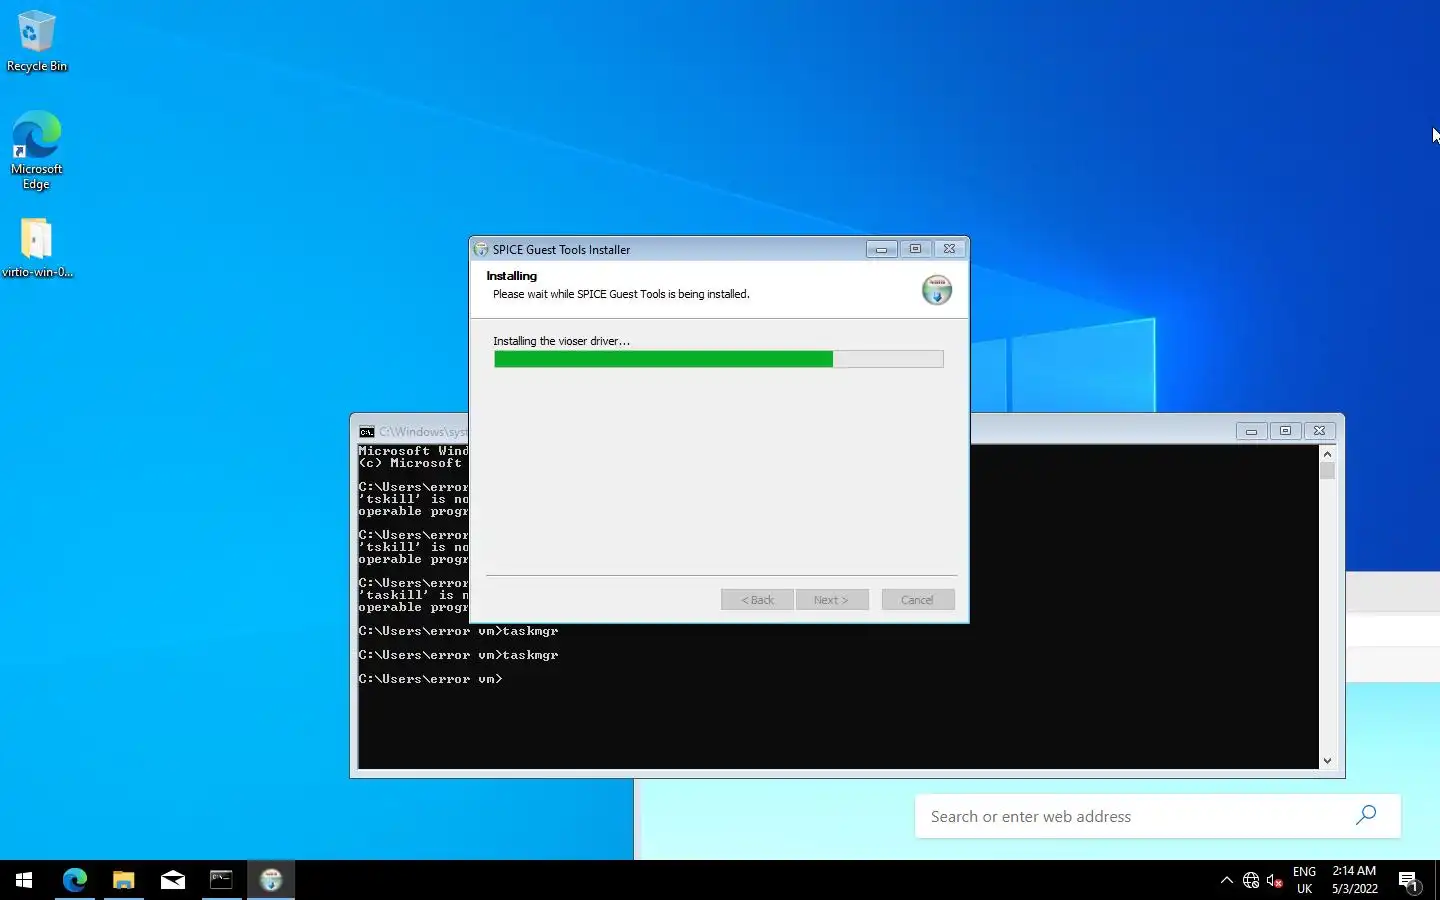Click the last prompt line in Command Prompt
Image resolution: width=1440 pixels, height=900 pixels.
click(430, 679)
